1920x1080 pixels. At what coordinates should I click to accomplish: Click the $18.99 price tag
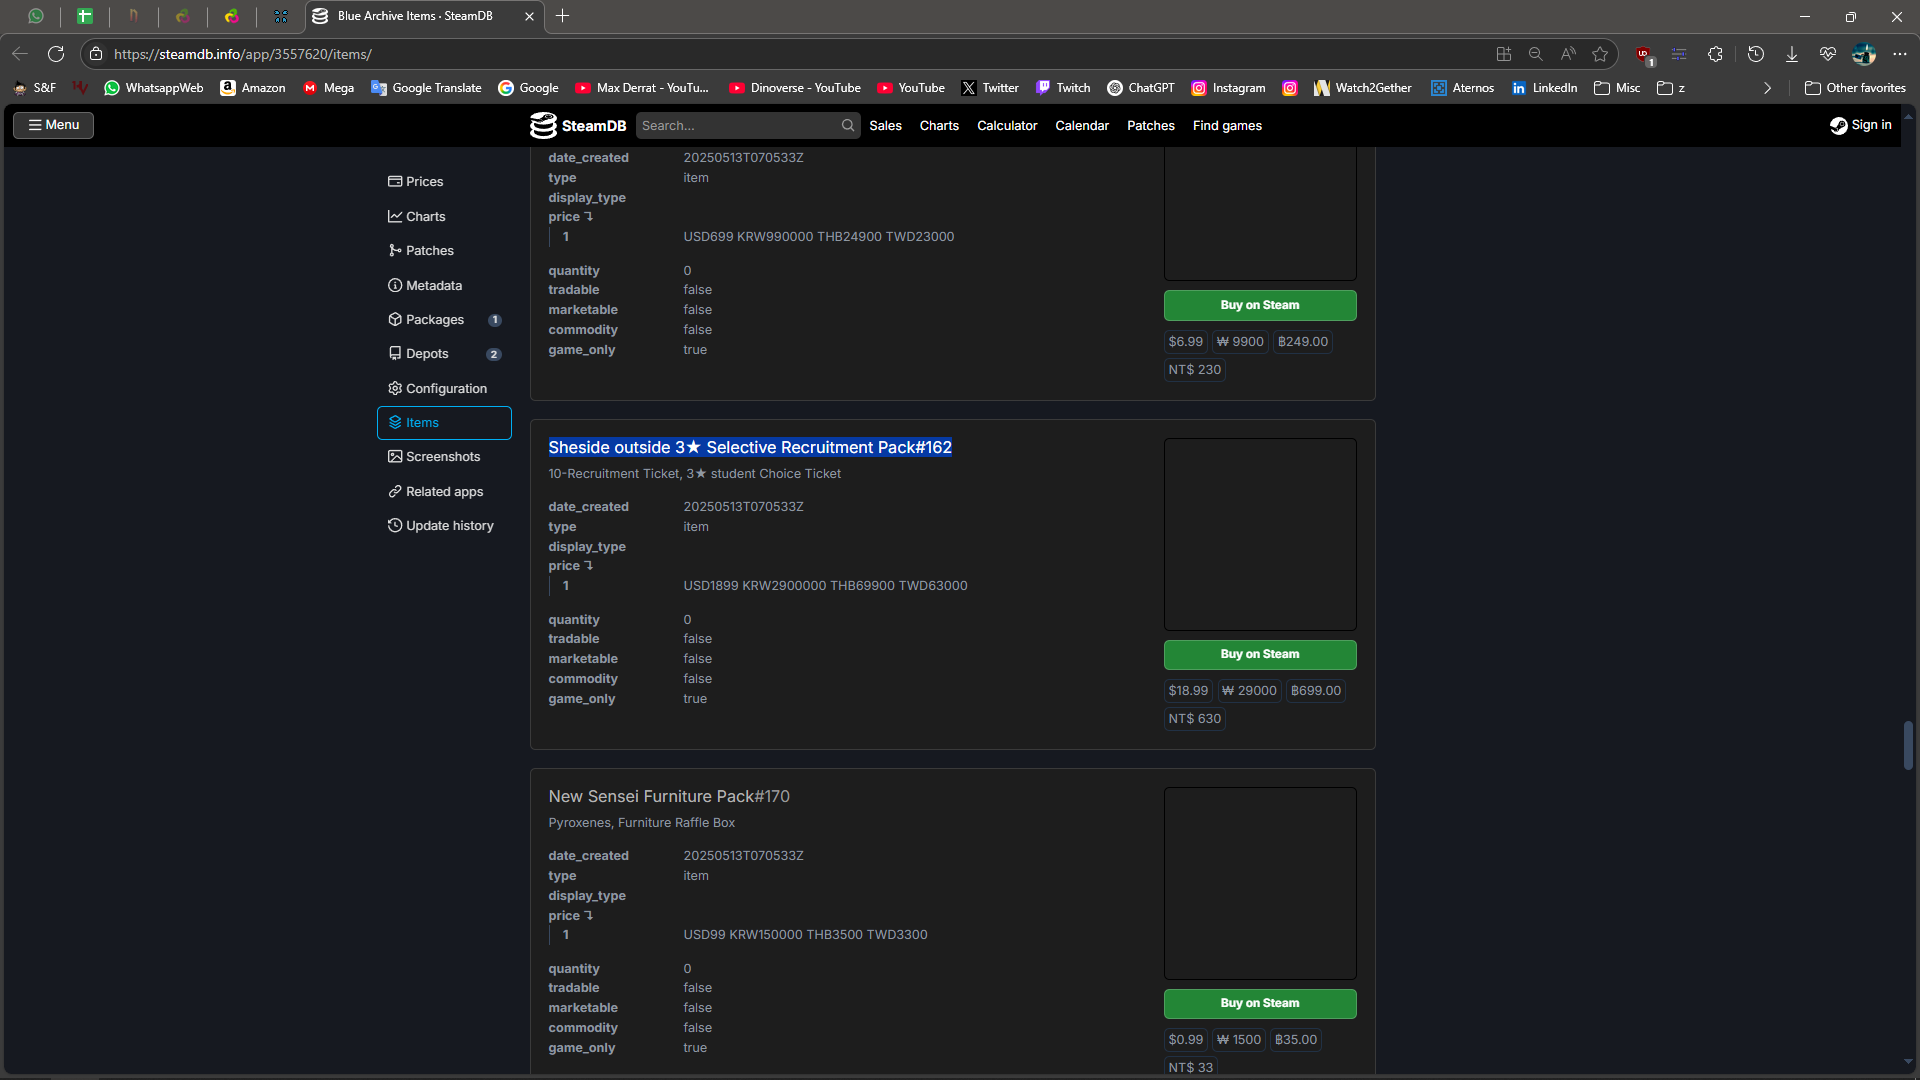pos(1188,690)
